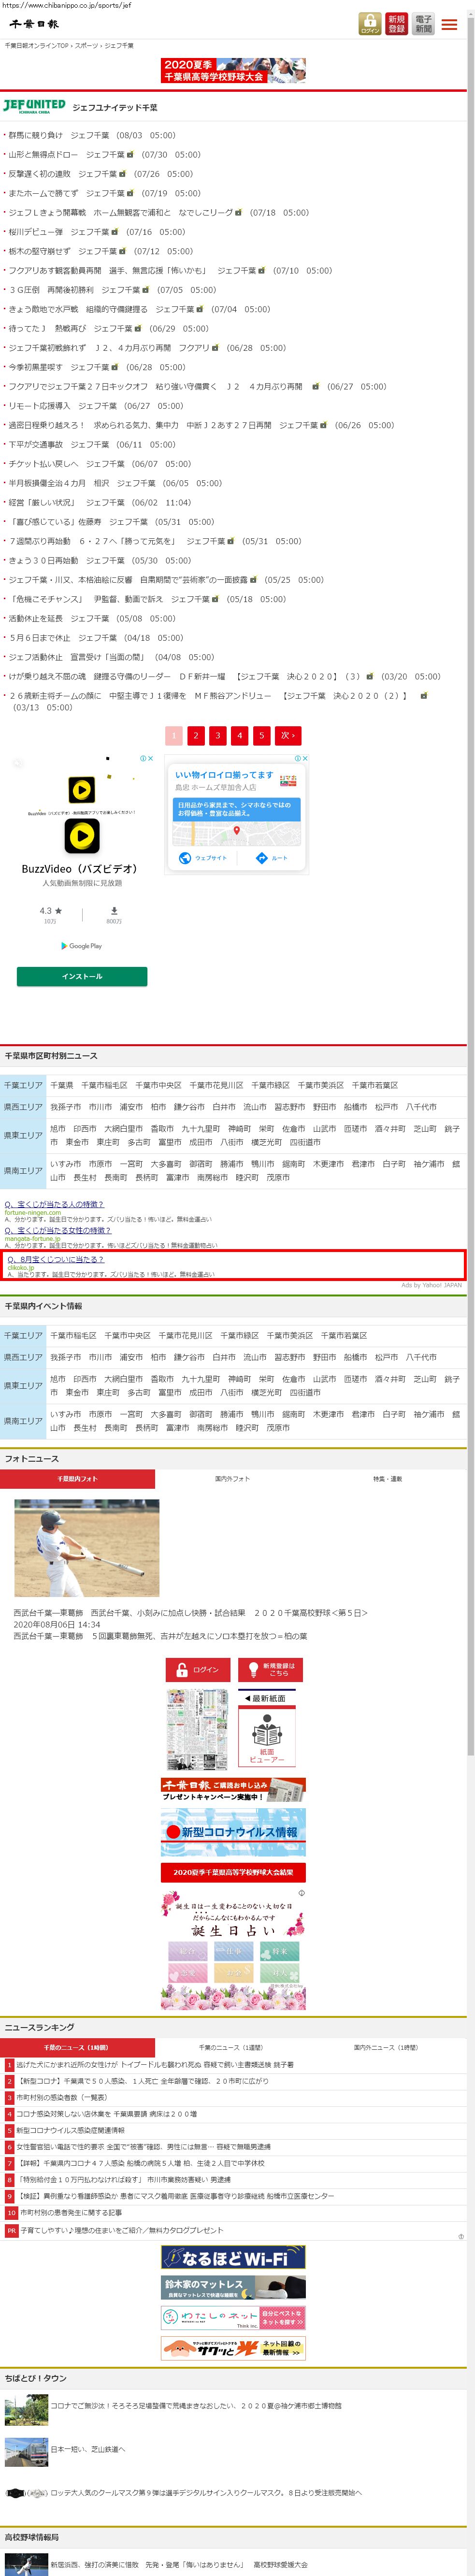Click the 新規登録 icon in header
Screen dimensions: 475x2576
(397, 24)
